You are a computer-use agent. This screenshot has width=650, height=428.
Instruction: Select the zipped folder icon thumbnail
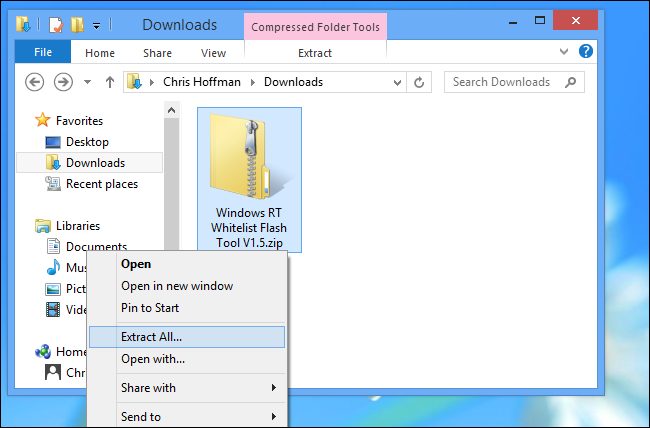[x=250, y=158]
